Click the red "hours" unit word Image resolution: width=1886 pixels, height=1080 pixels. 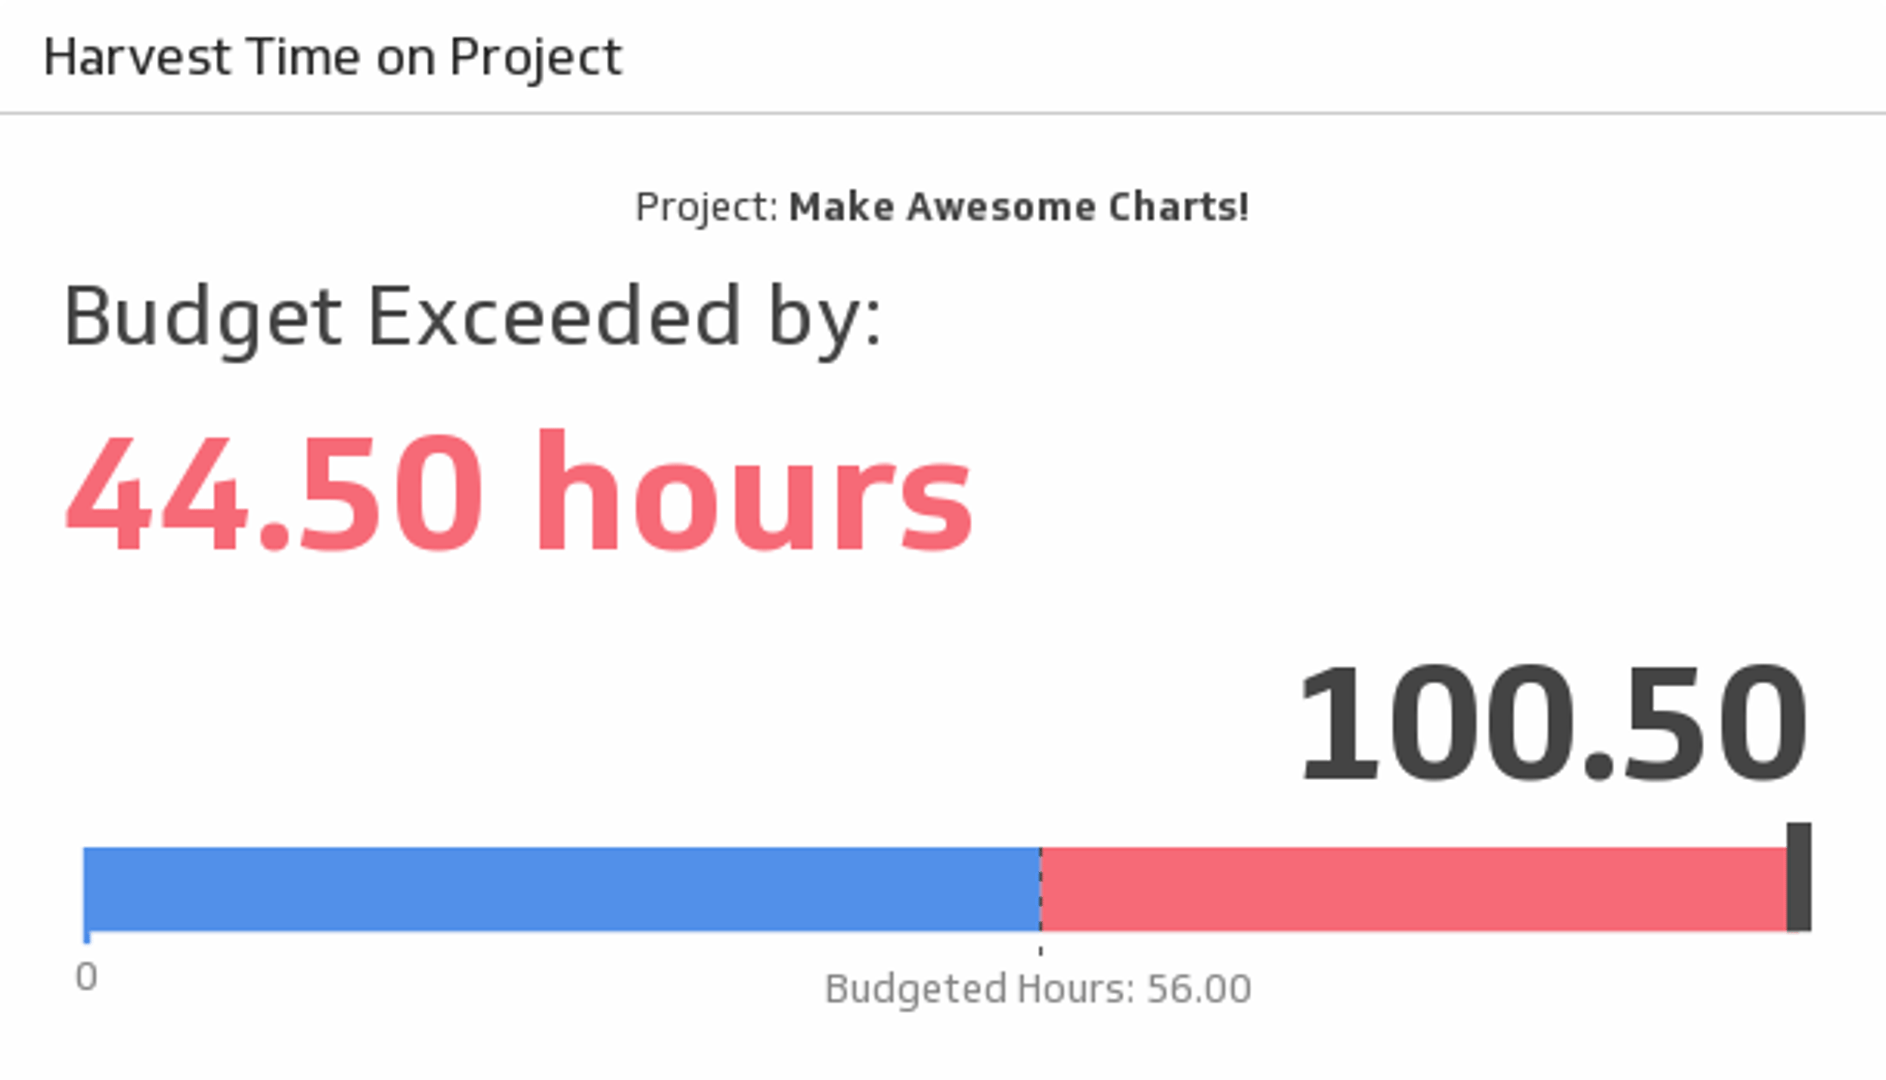pyautogui.click(x=754, y=492)
